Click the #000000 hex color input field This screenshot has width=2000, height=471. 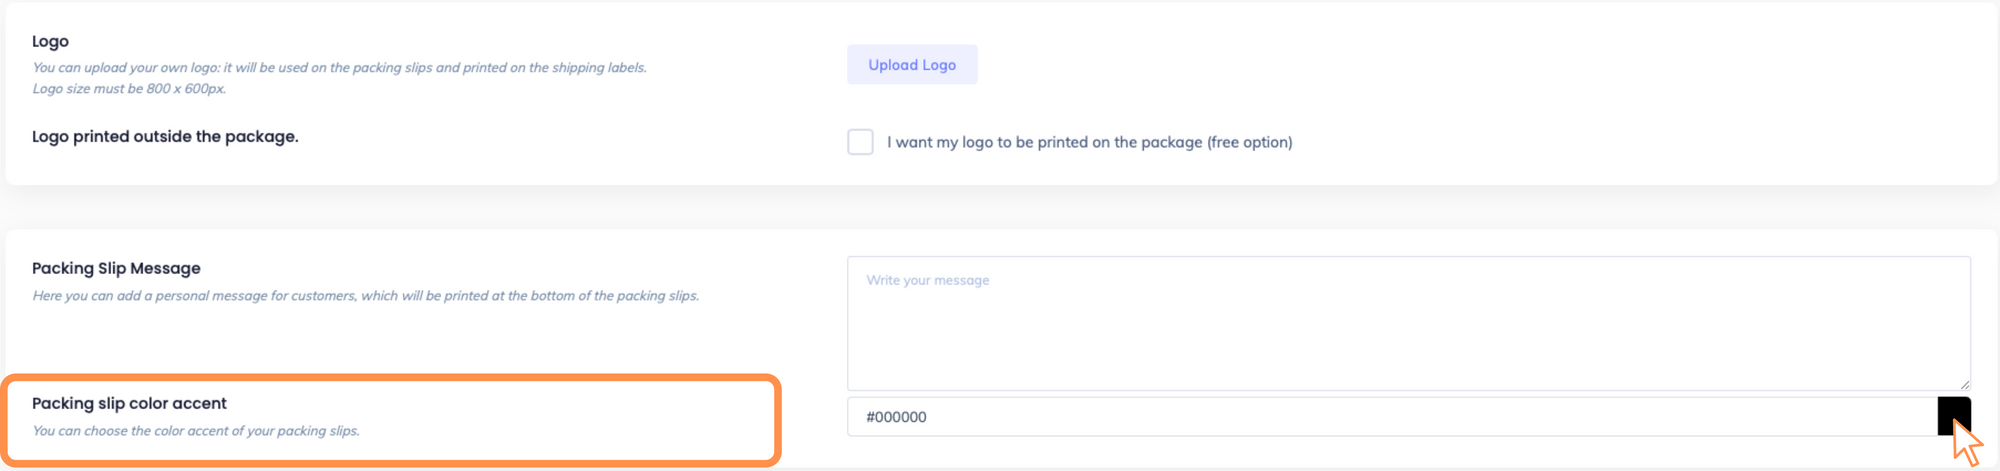coord(1390,417)
